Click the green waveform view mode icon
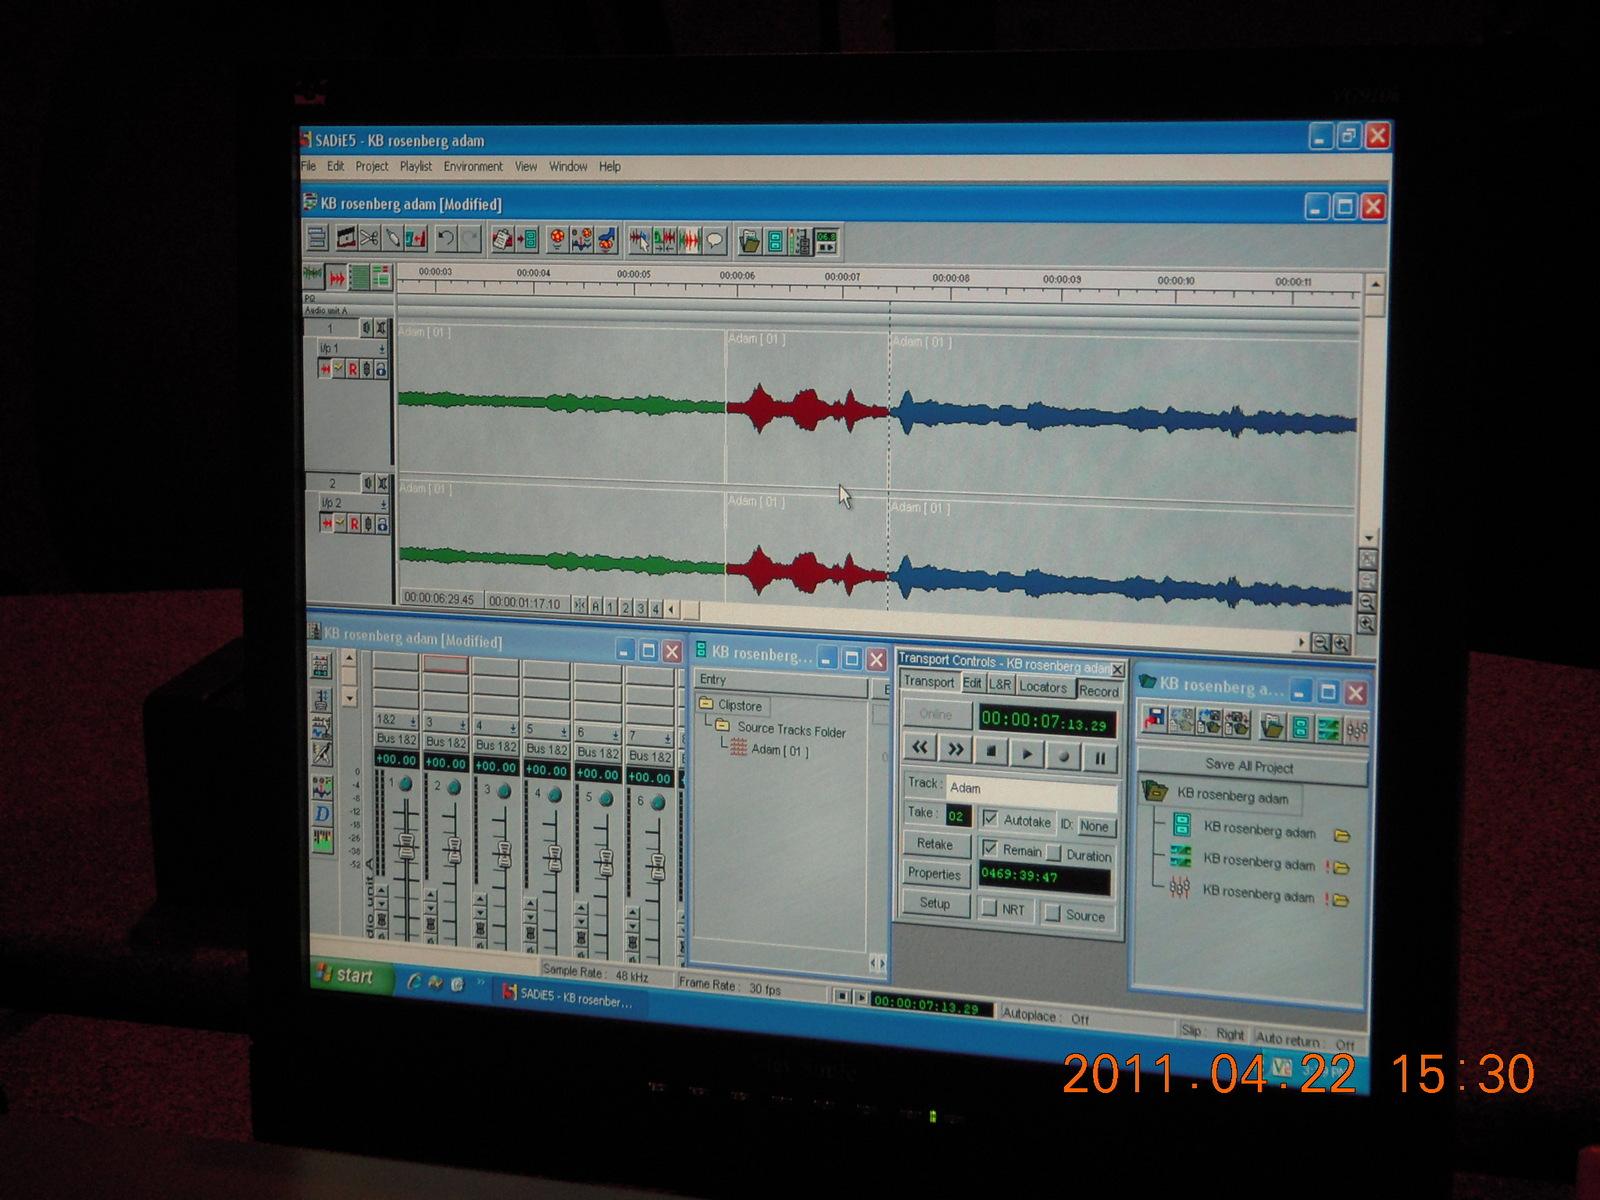 (x=313, y=275)
